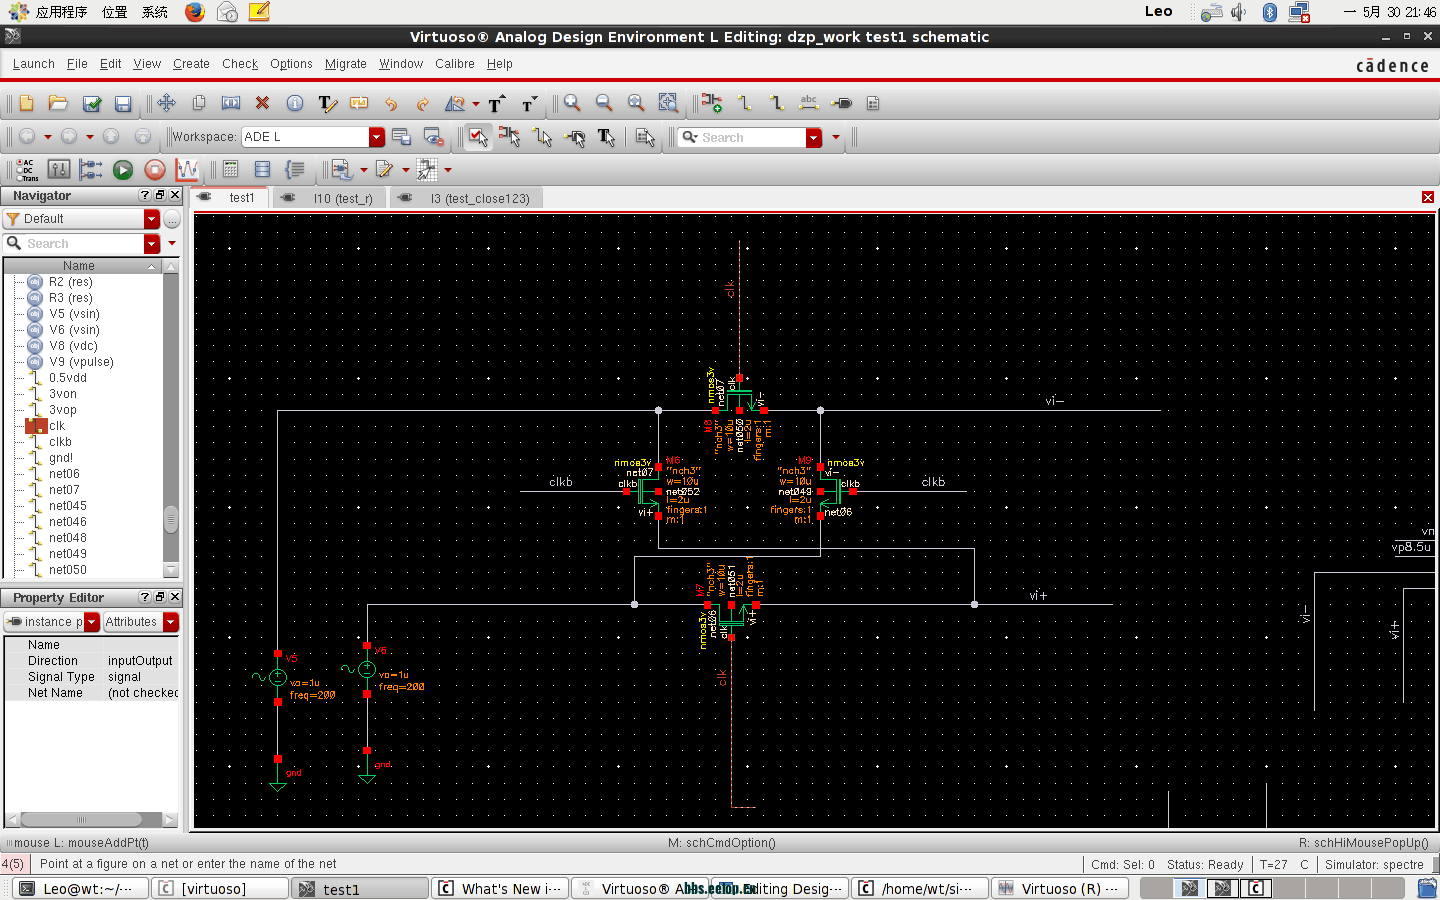Click the waveform Plot Outputs icon

pyautogui.click(x=187, y=169)
